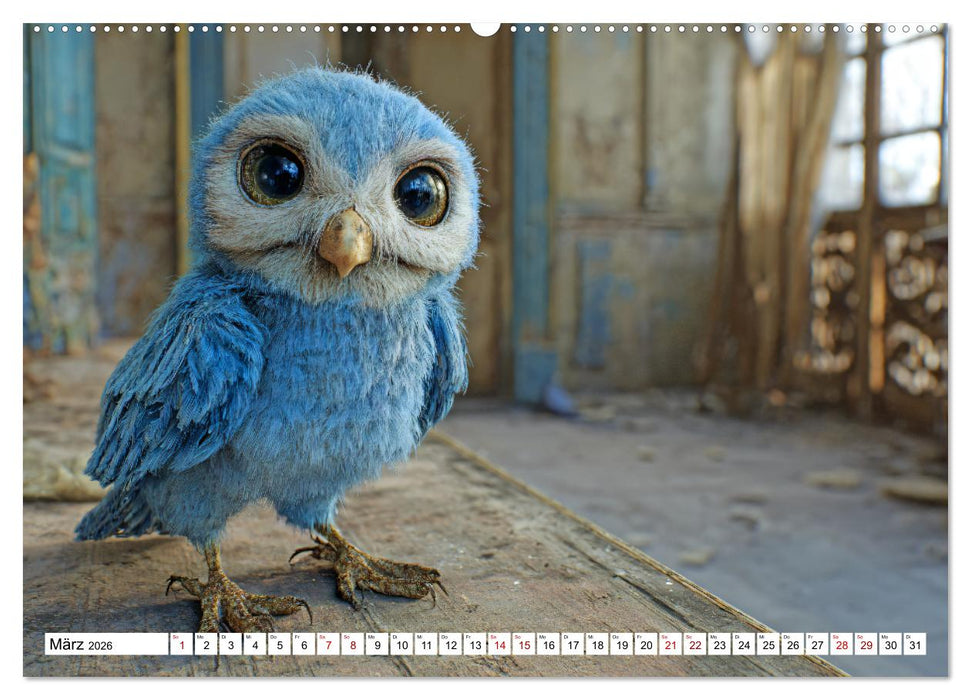Select date 26 in the calendar row
Image resolution: width=971 pixels, height=700 pixels.
pyautogui.click(x=793, y=644)
